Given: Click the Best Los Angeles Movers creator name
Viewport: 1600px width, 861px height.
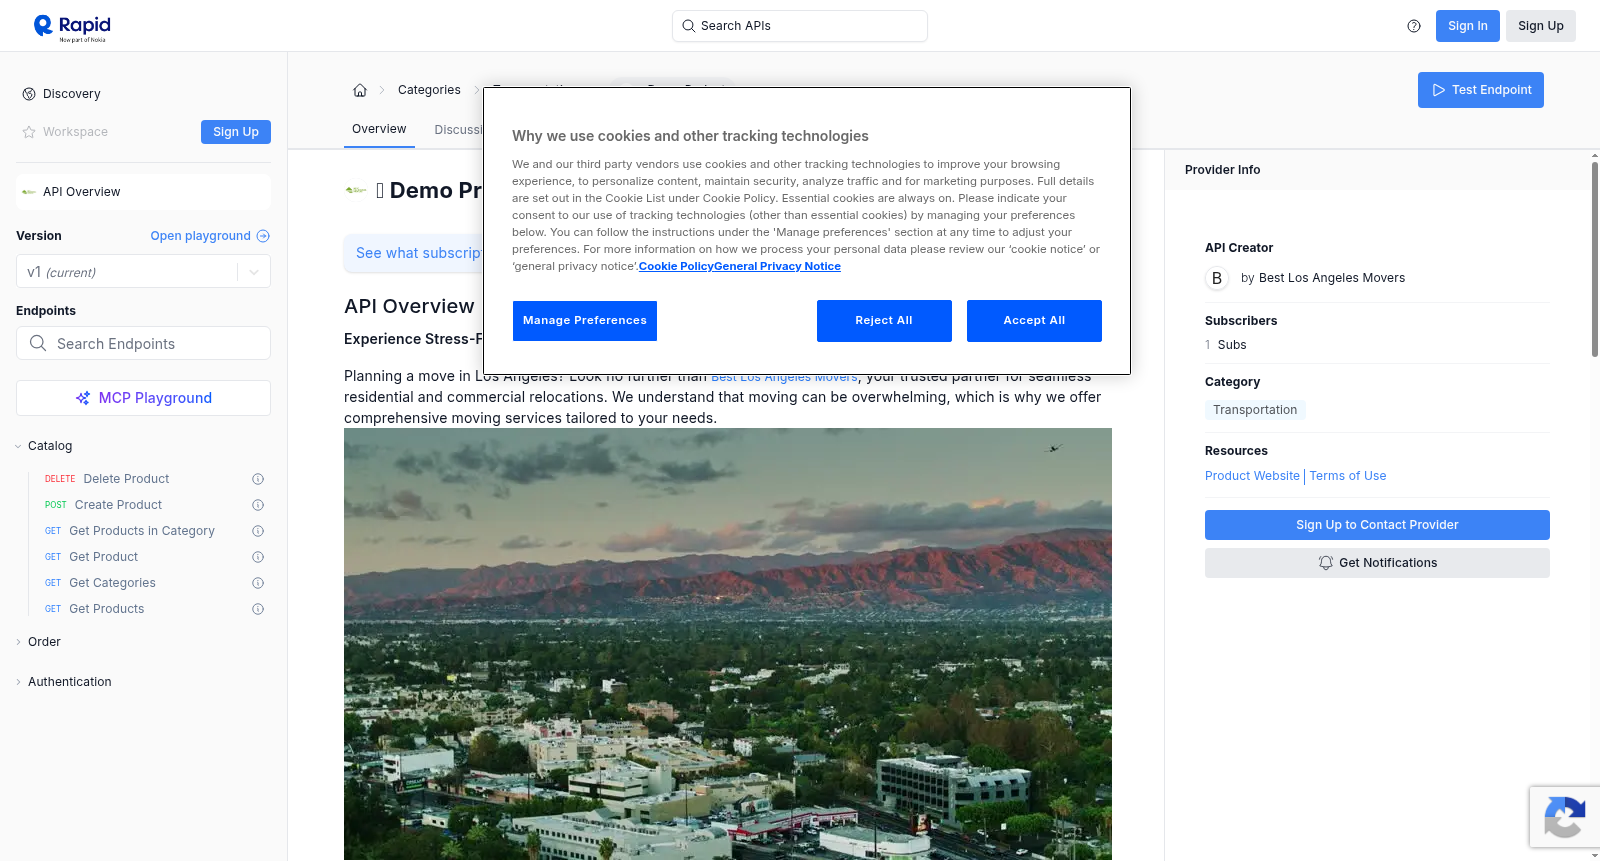Looking at the screenshot, I should tap(1332, 278).
